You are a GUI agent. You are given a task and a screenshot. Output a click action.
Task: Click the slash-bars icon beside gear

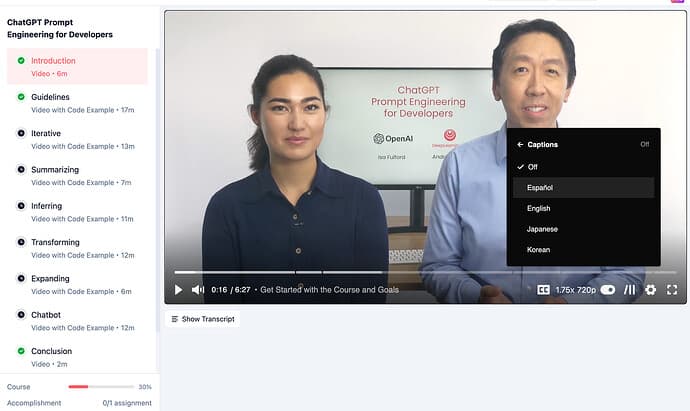pos(630,290)
